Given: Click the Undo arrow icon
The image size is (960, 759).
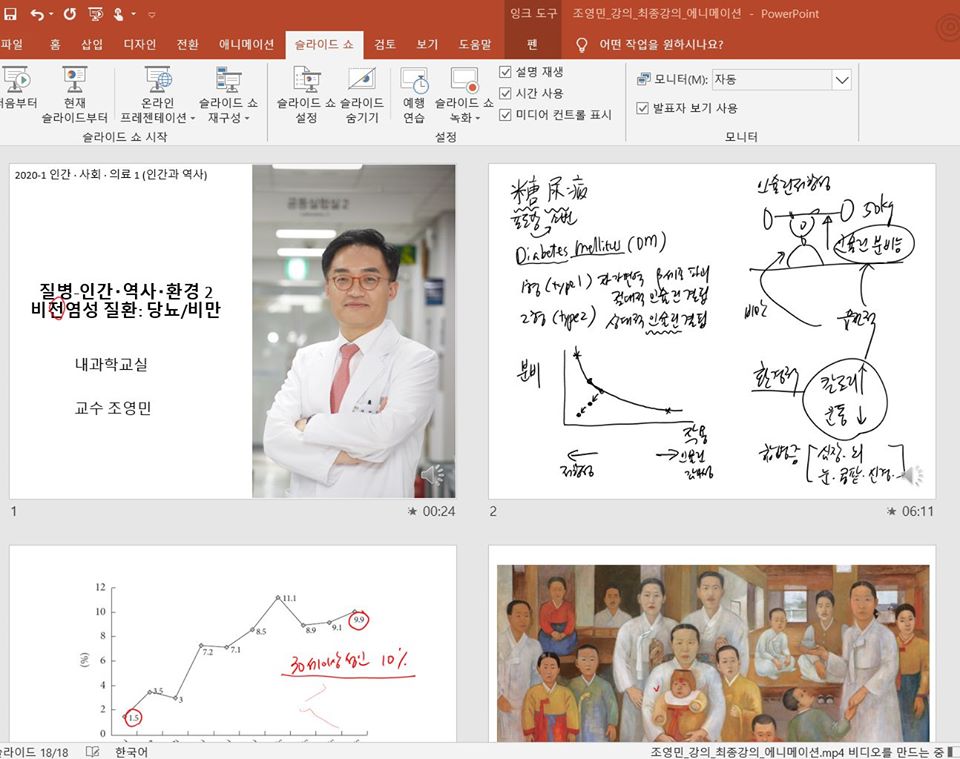Looking at the screenshot, I should click(x=37, y=14).
